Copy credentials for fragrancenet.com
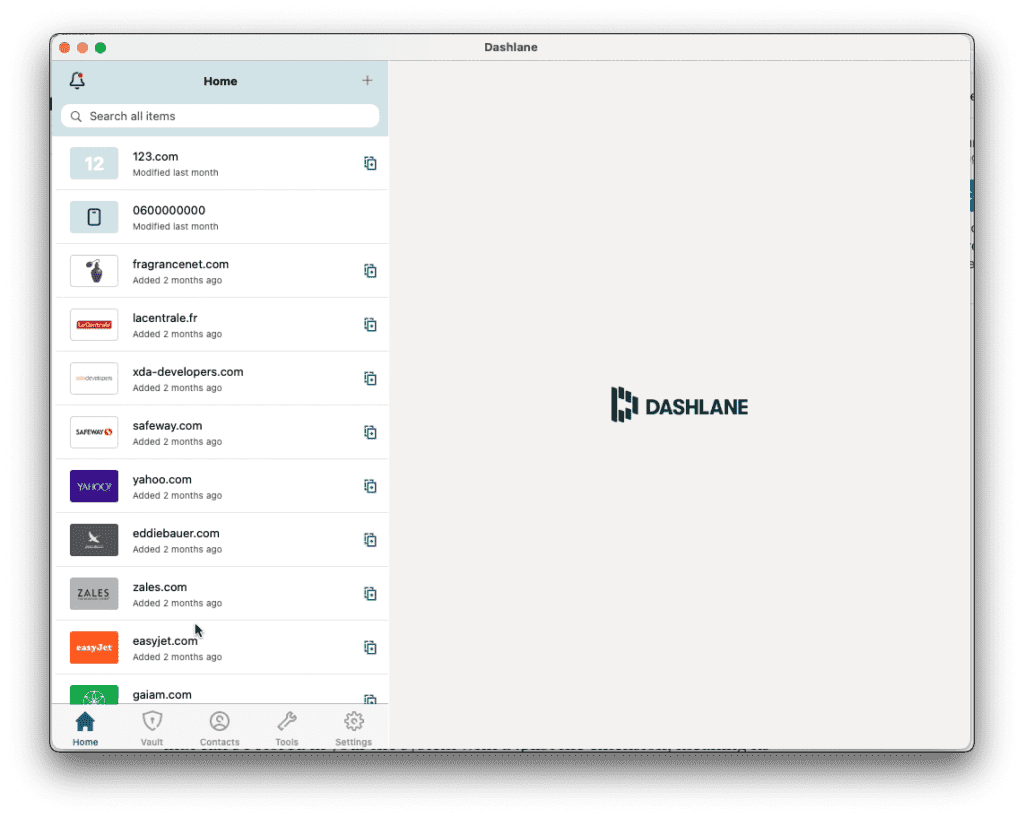The width and height of the screenshot is (1024, 818). pos(370,271)
